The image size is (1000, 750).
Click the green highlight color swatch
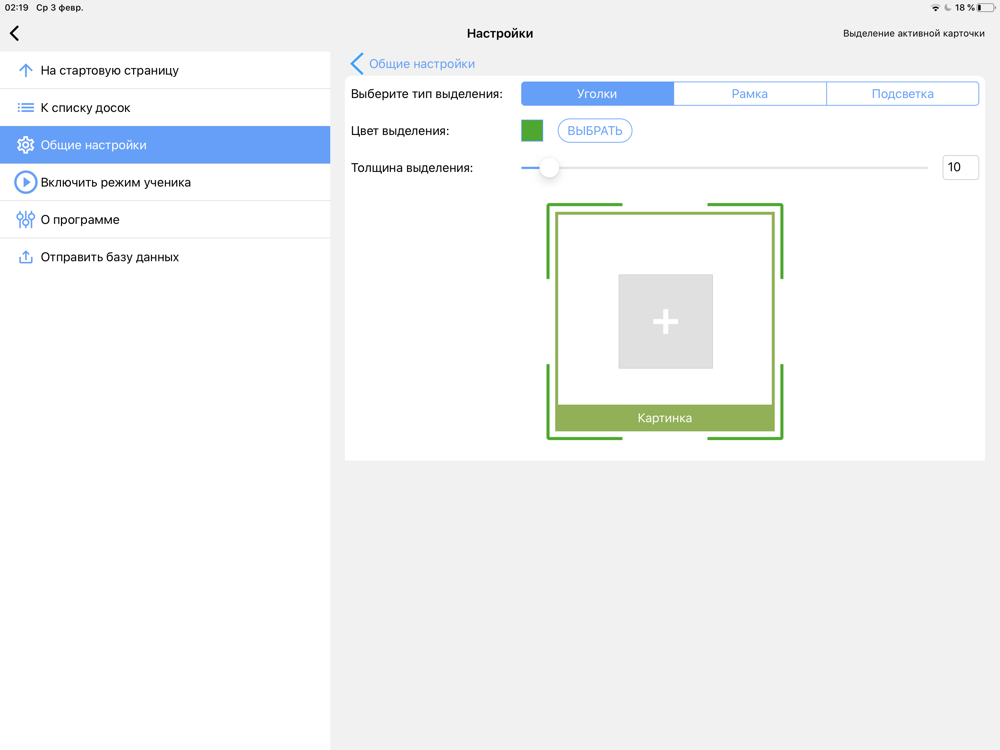[532, 131]
